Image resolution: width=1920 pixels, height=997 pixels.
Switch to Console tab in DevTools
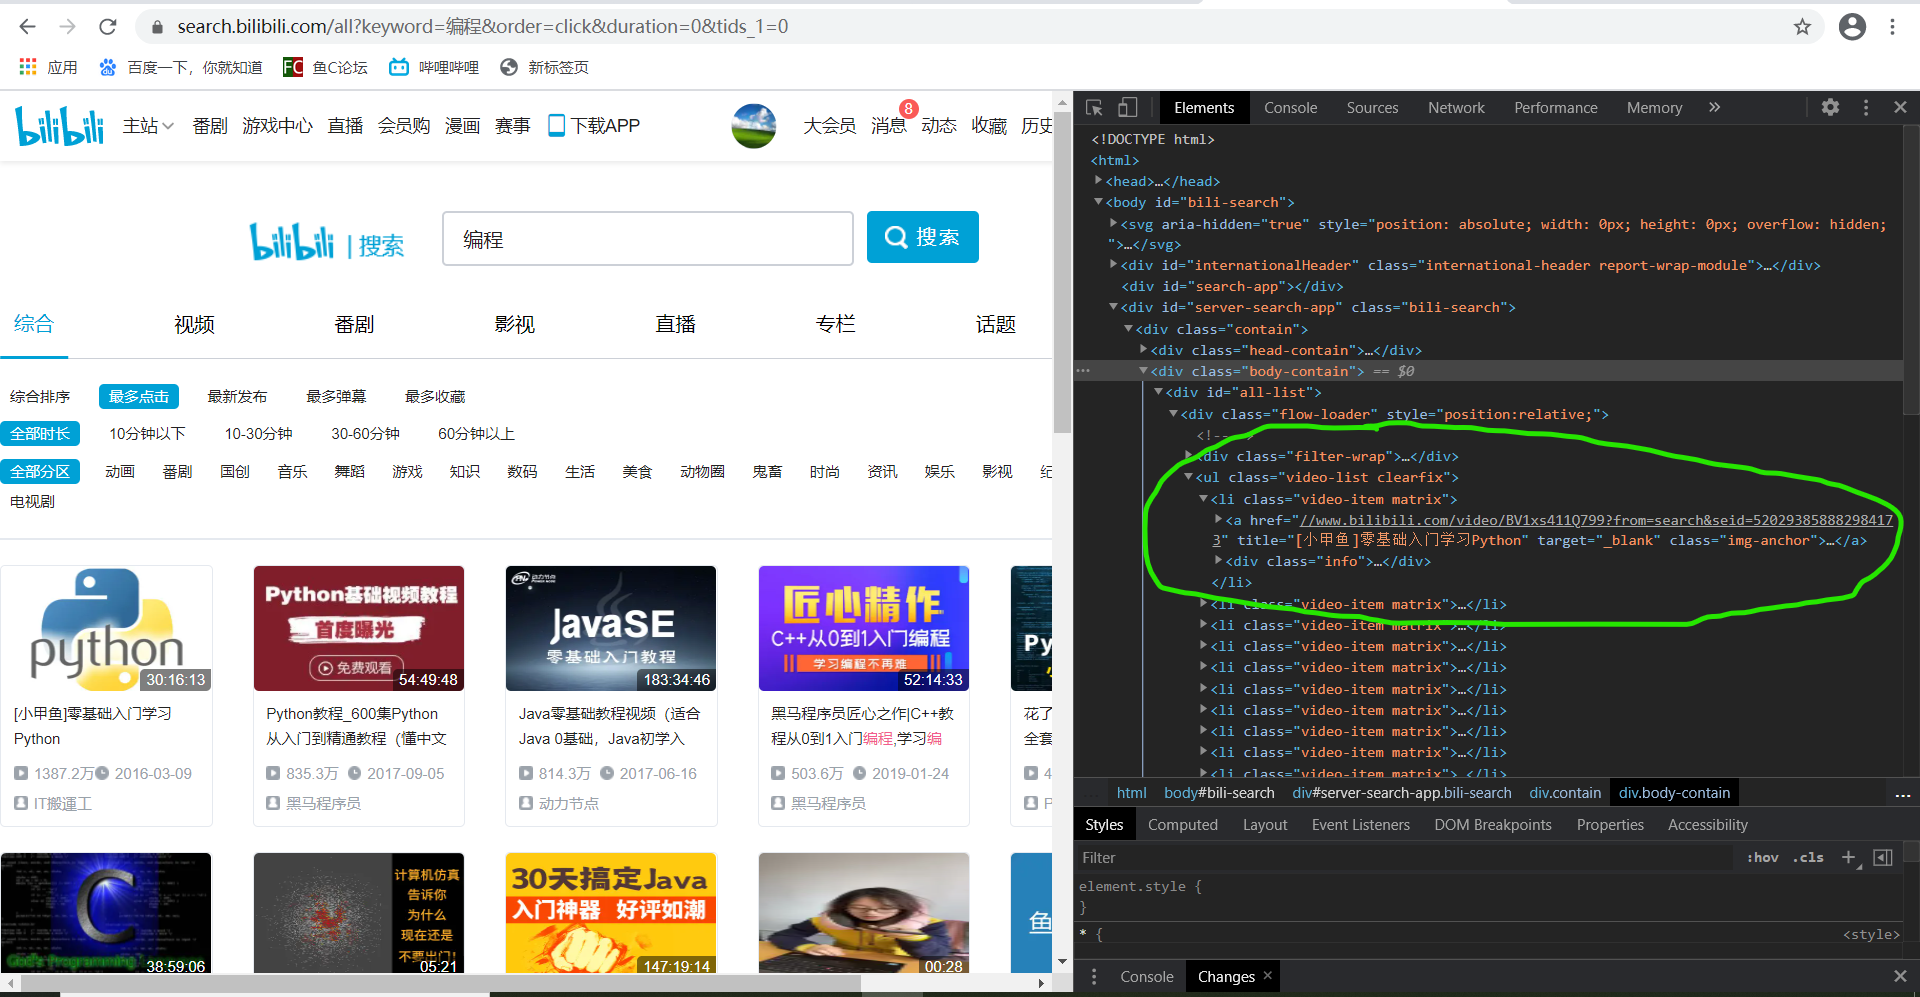point(1290,108)
